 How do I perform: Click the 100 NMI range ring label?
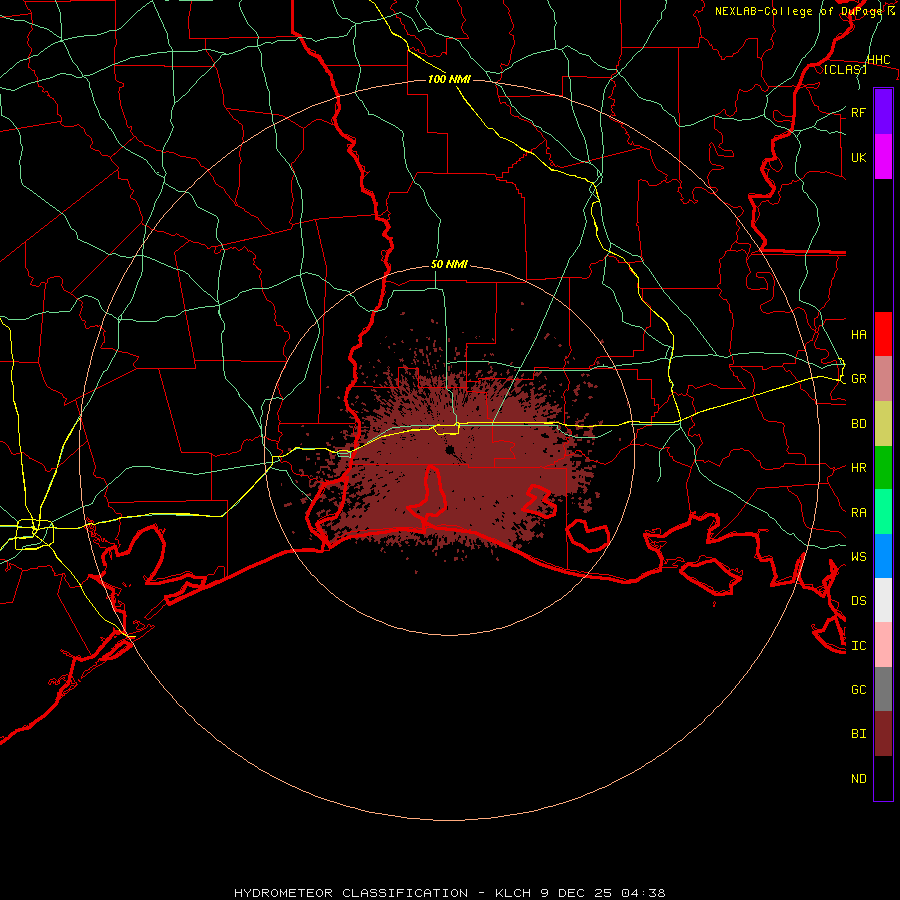coord(449,79)
